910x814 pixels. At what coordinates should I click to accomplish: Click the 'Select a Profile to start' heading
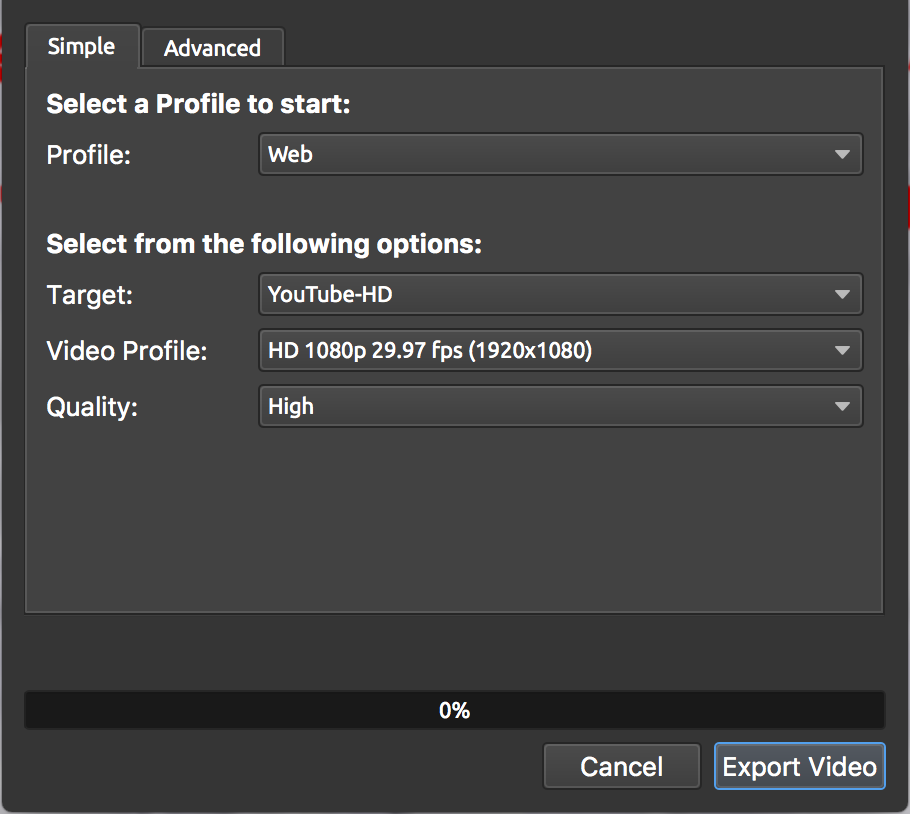[197, 103]
